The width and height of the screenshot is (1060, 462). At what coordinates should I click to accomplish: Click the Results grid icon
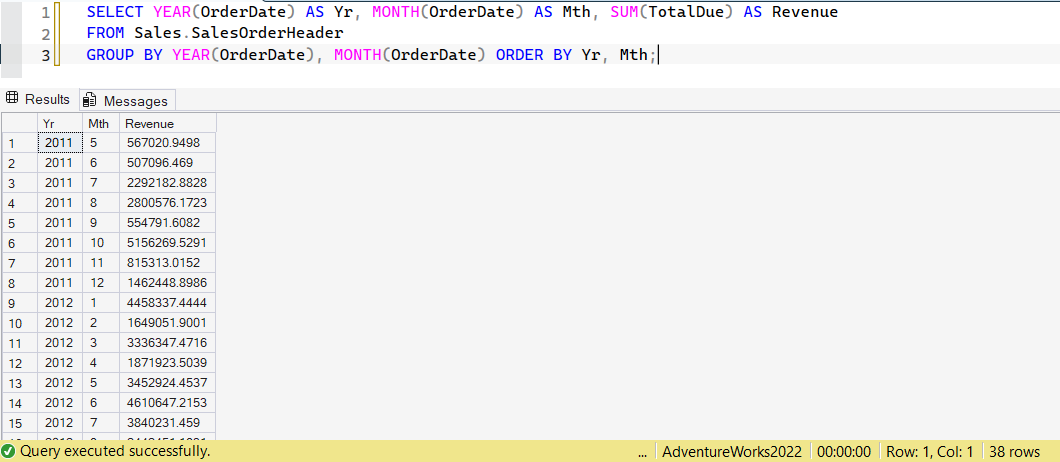coord(11,99)
